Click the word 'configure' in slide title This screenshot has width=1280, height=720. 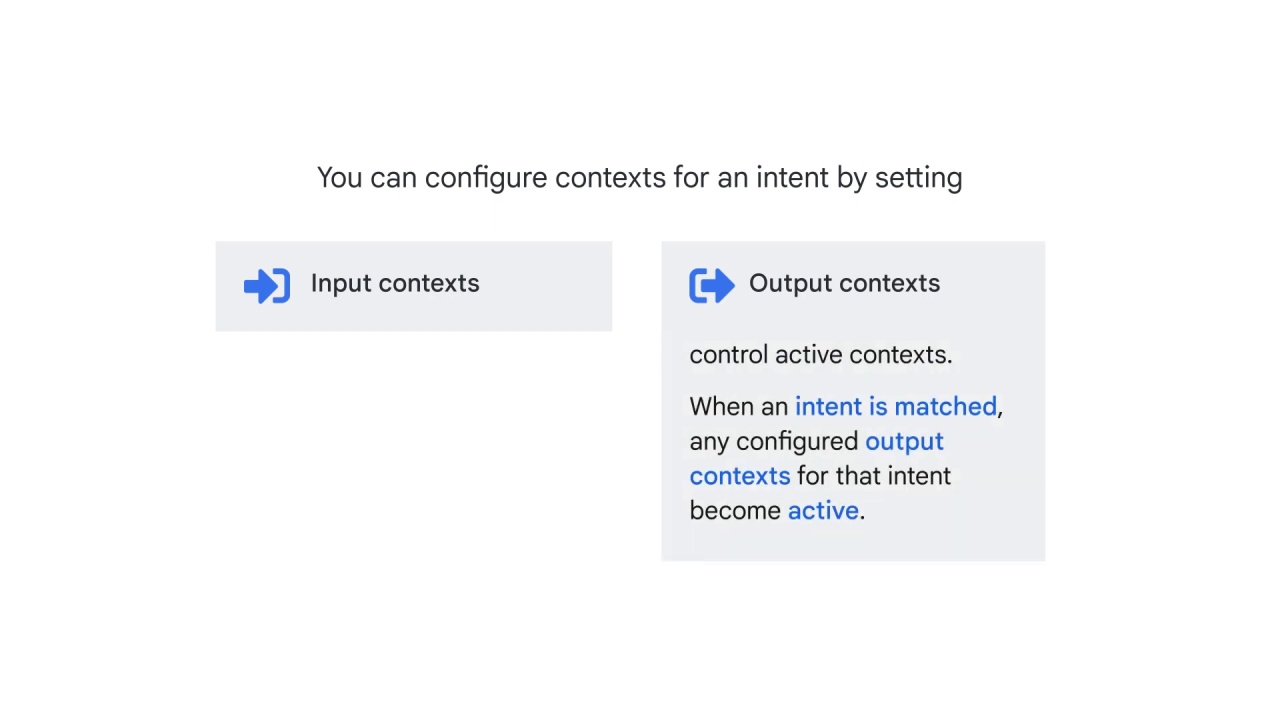coord(486,179)
